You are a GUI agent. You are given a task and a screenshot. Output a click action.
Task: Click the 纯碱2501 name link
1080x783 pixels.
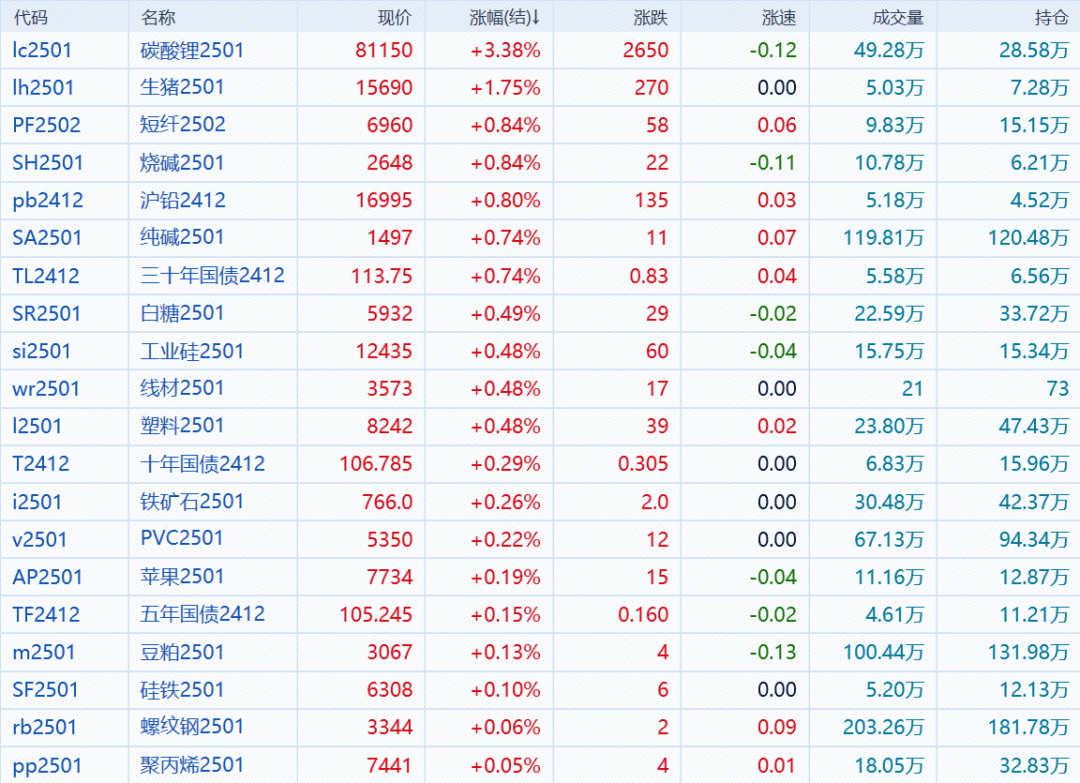(182, 237)
